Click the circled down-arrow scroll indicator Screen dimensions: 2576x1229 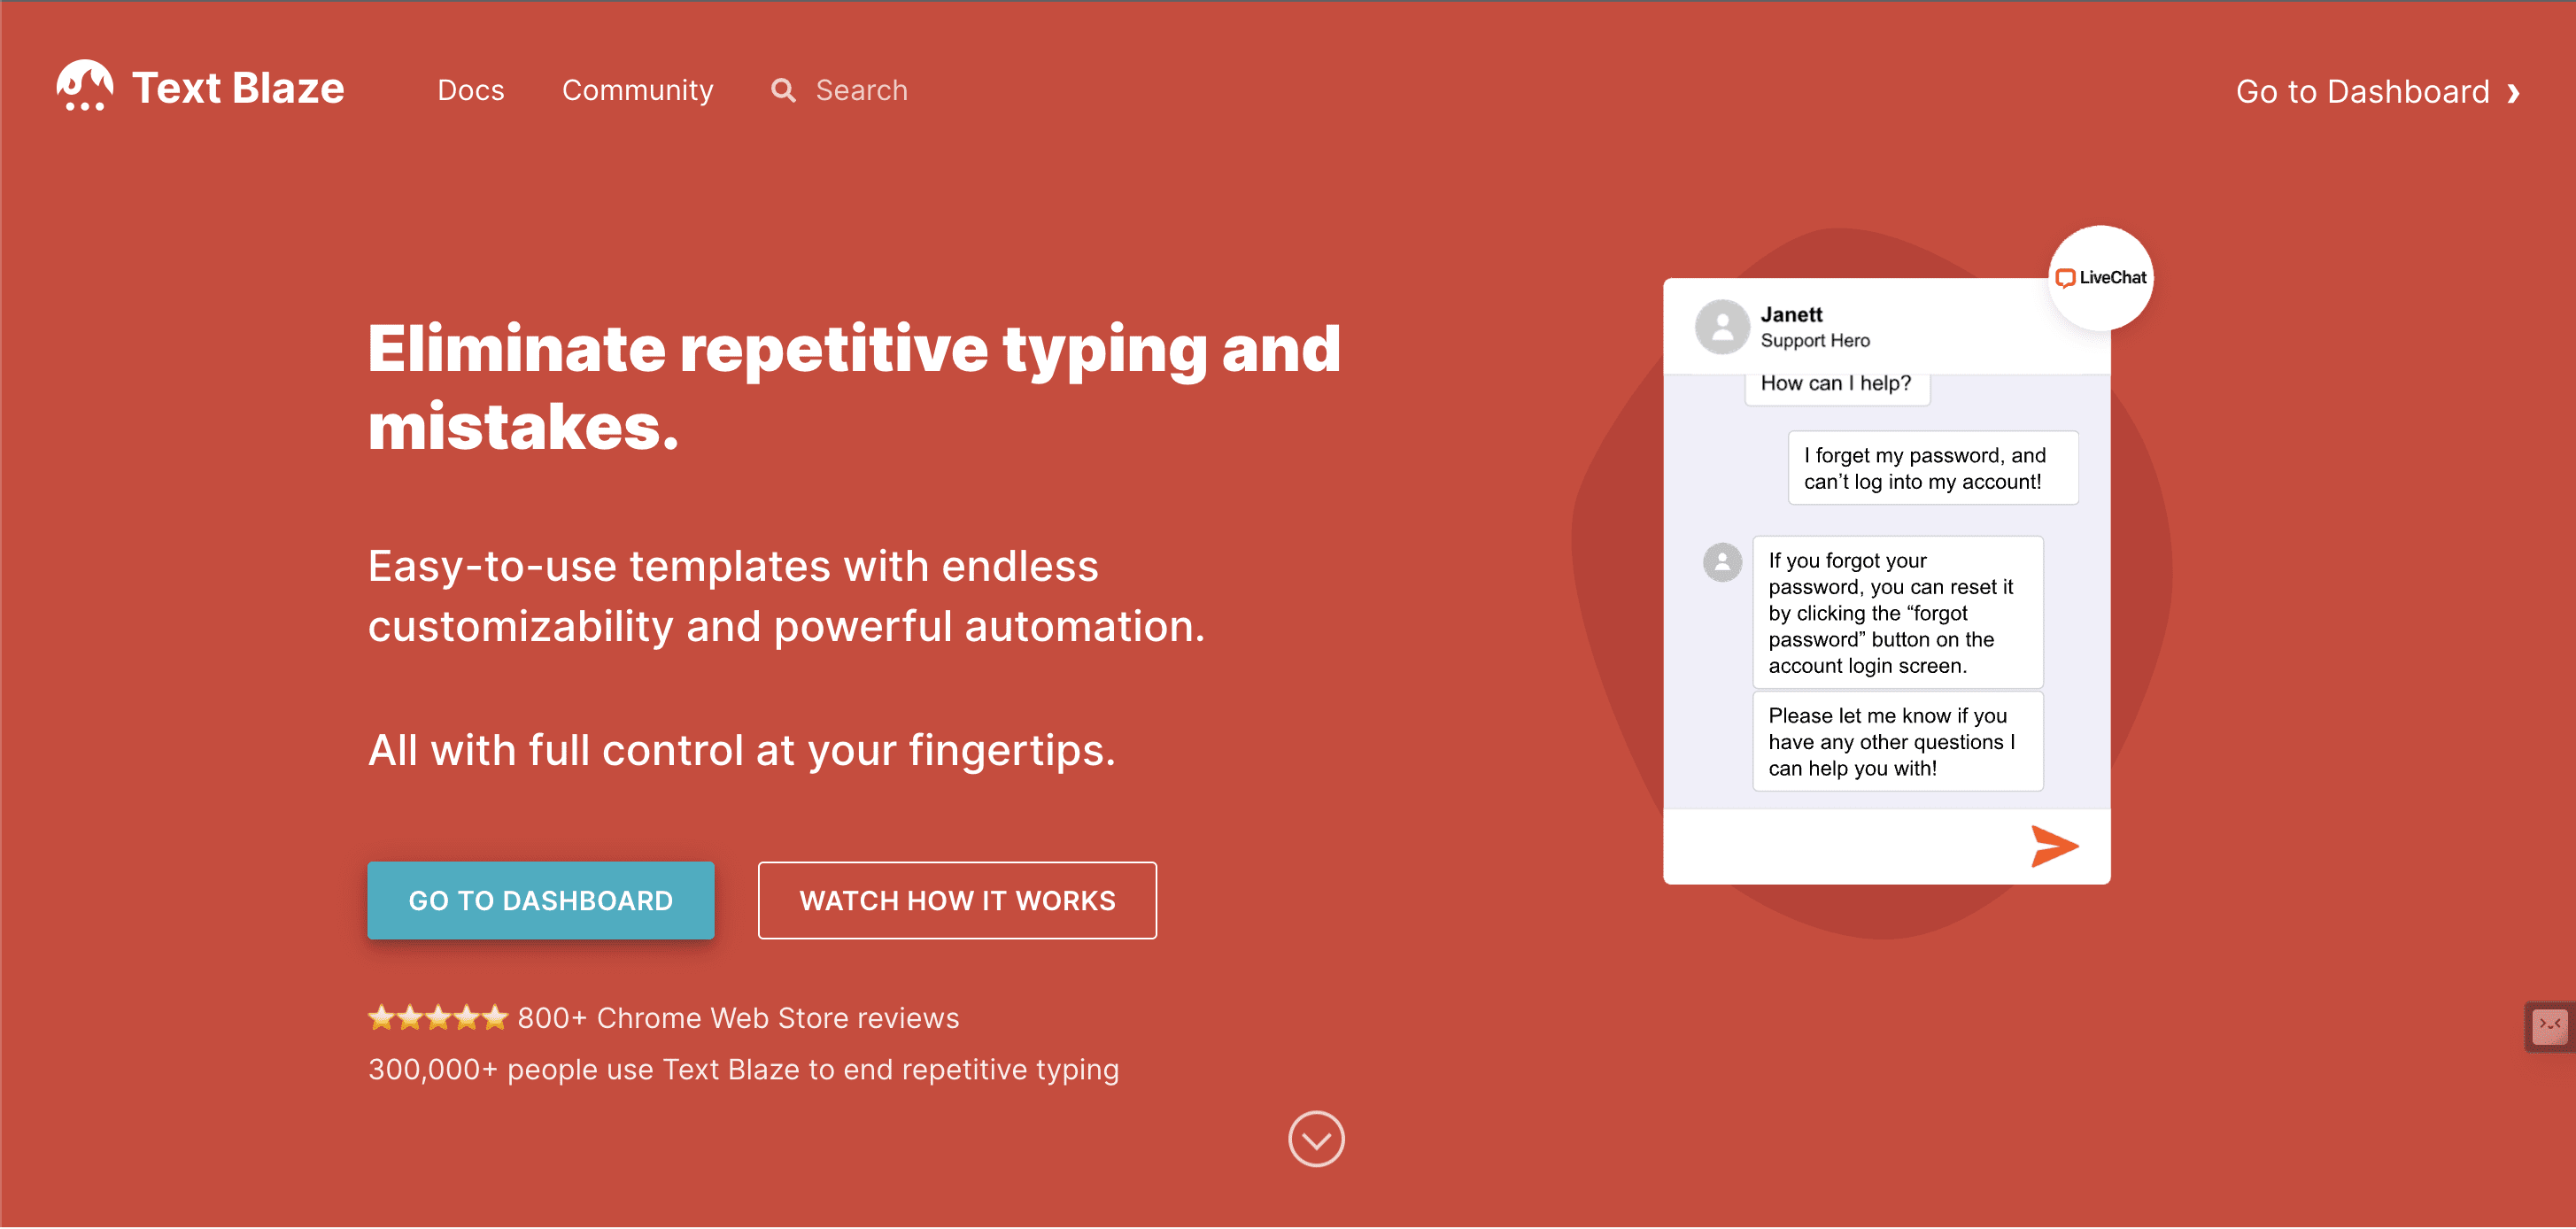pyautogui.click(x=1316, y=1138)
